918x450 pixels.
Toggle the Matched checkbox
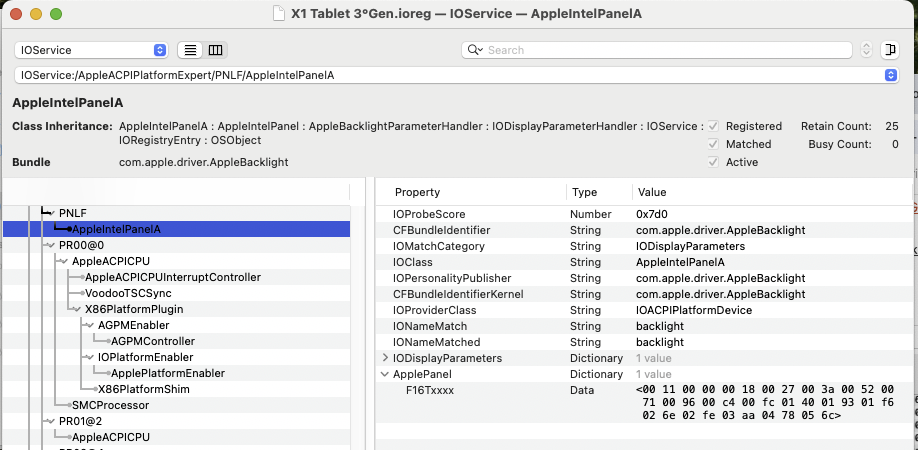[x=713, y=144]
